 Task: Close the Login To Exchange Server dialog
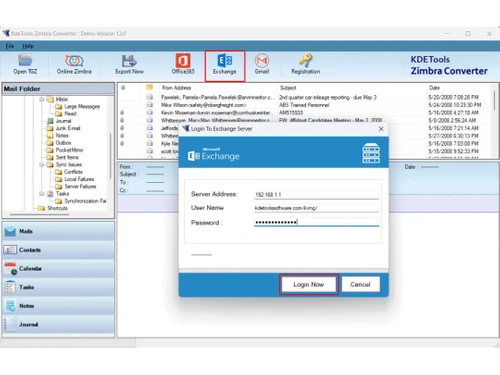click(x=381, y=129)
